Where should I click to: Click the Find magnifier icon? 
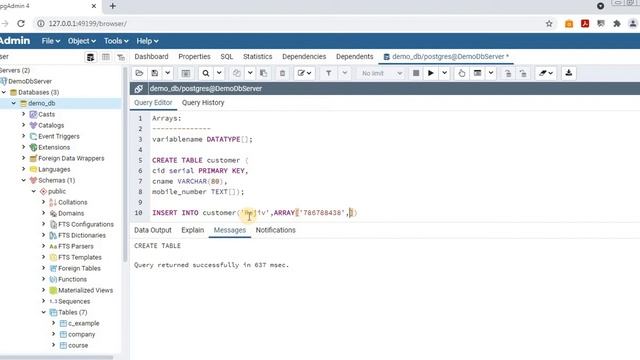point(206,73)
